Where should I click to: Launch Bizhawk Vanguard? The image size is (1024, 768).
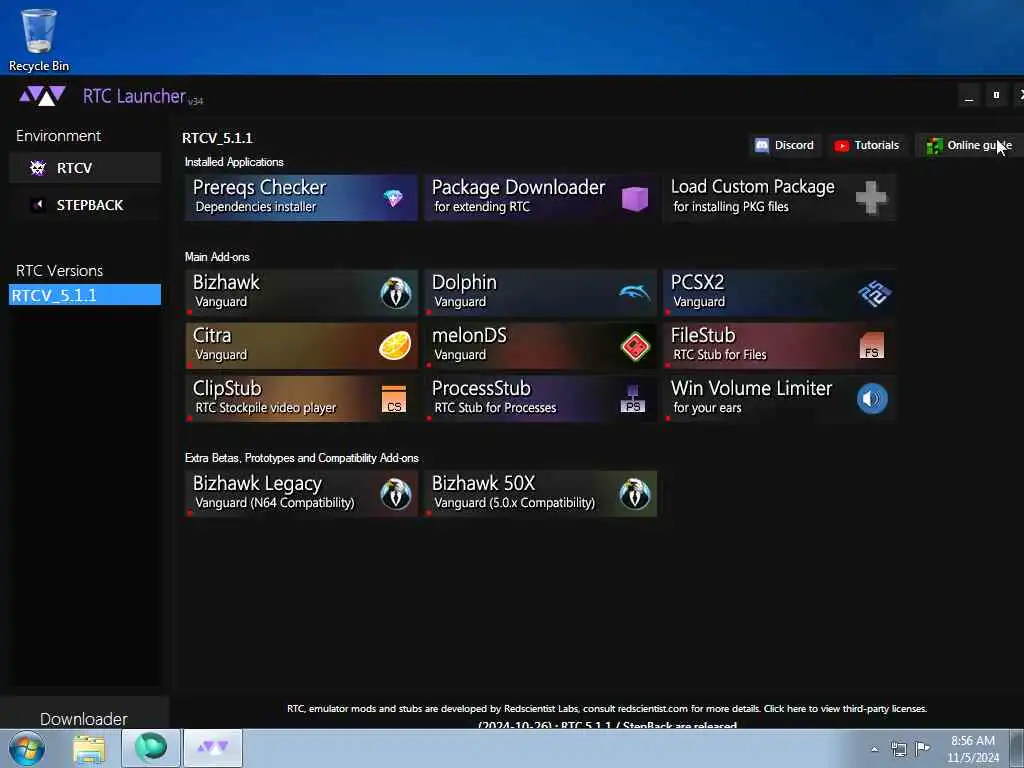tap(301, 293)
